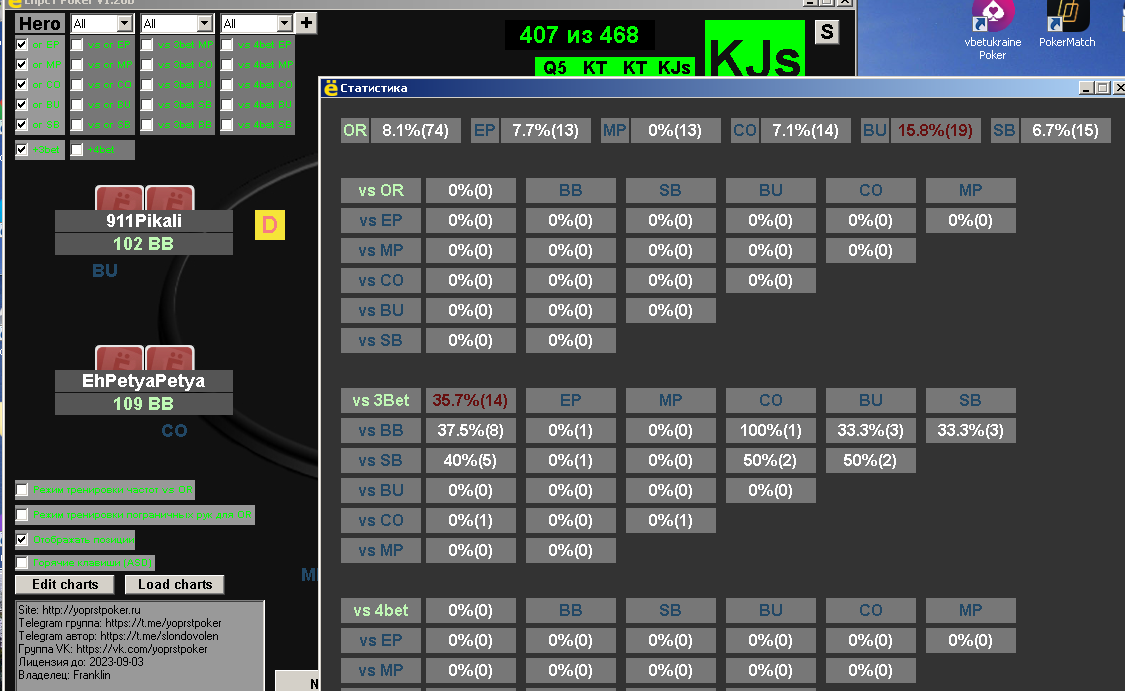This screenshot has width=1125, height=691.
Task: Click the '6.7%(15)' SB stat cell
Action: tap(1065, 131)
